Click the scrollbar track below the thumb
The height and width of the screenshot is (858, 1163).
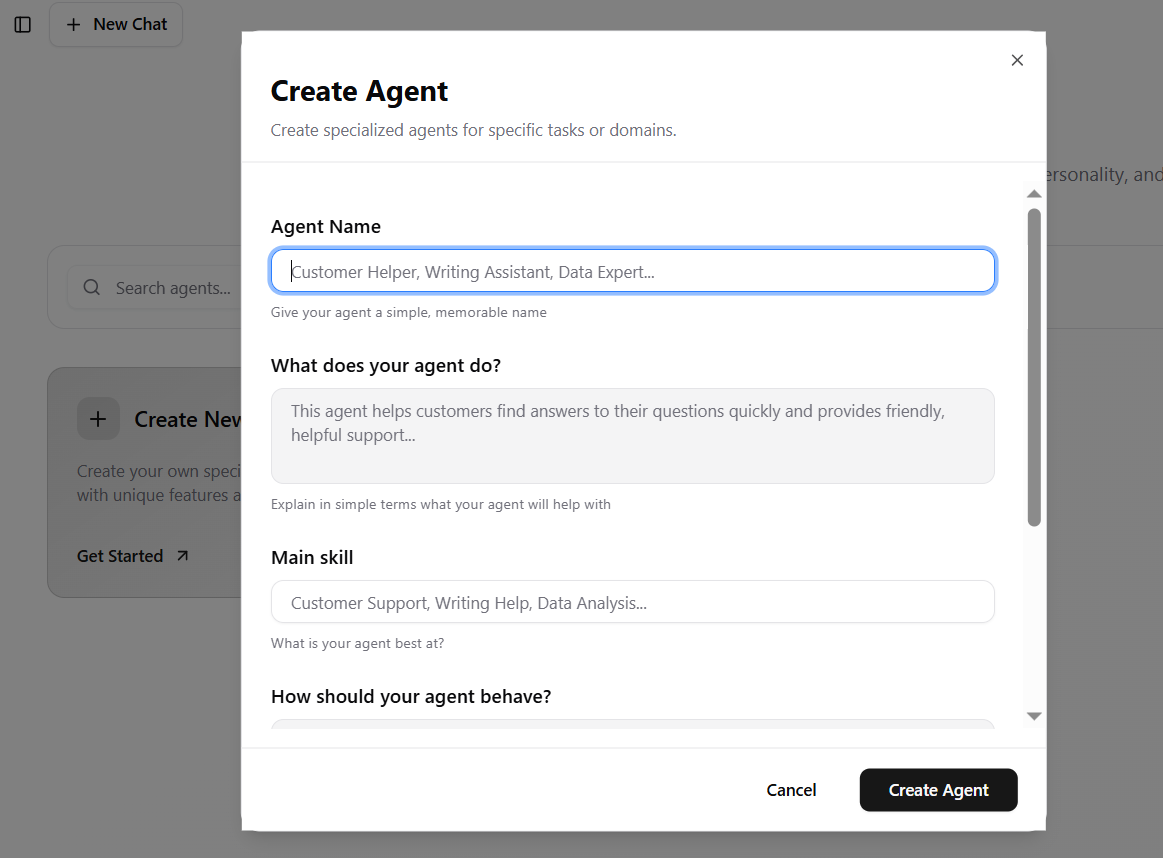pos(1034,620)
